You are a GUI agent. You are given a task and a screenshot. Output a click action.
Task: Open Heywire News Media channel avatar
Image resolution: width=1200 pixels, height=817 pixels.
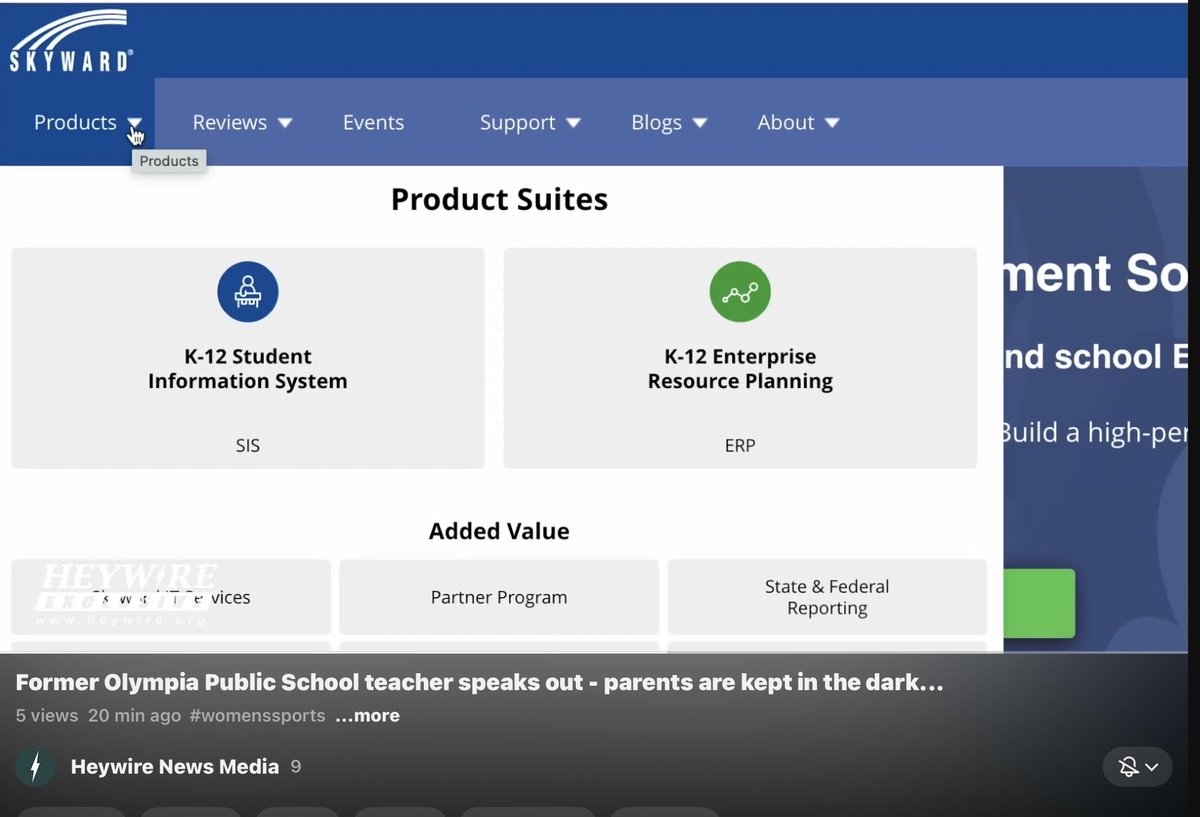click(x=35, y=767)
